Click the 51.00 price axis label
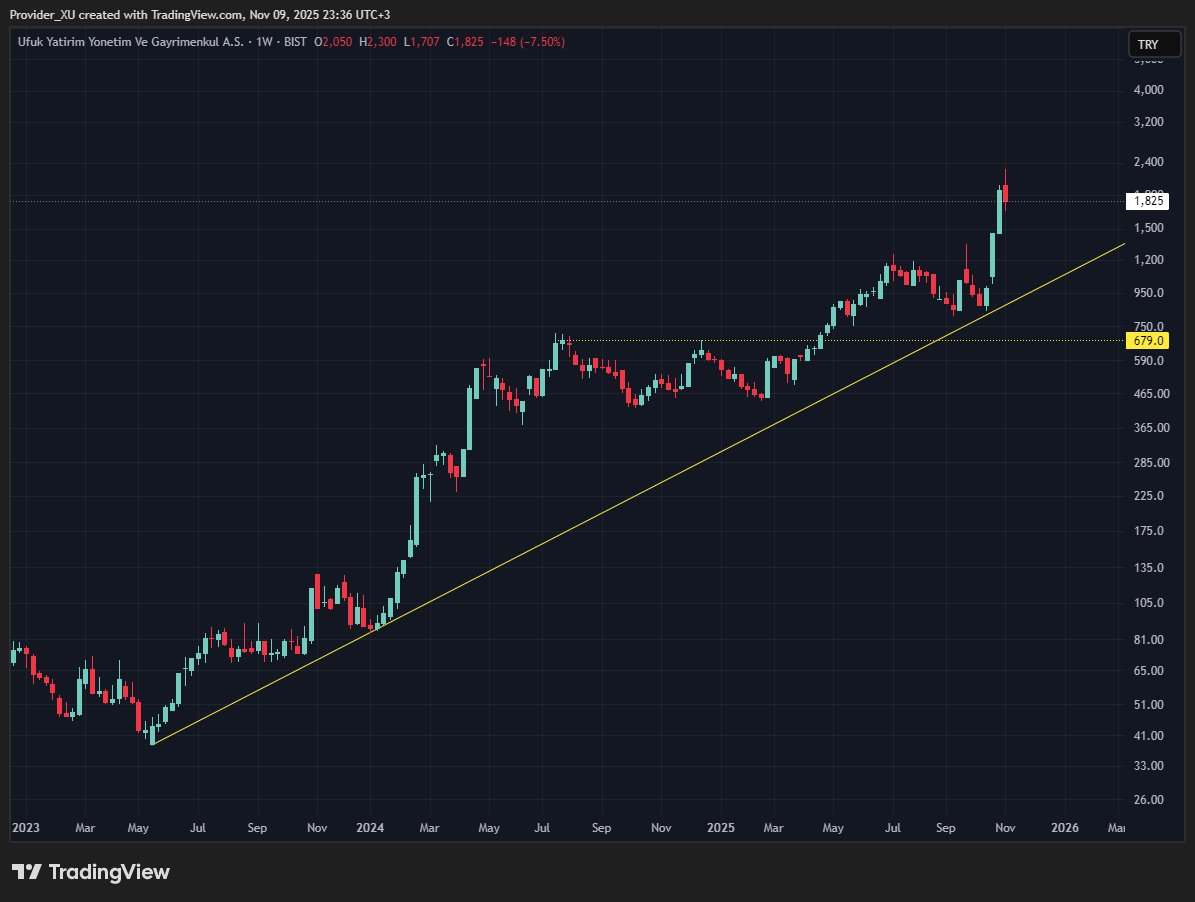The height and width of the screenshot is (902, 1195). [x=1149, y=705]
